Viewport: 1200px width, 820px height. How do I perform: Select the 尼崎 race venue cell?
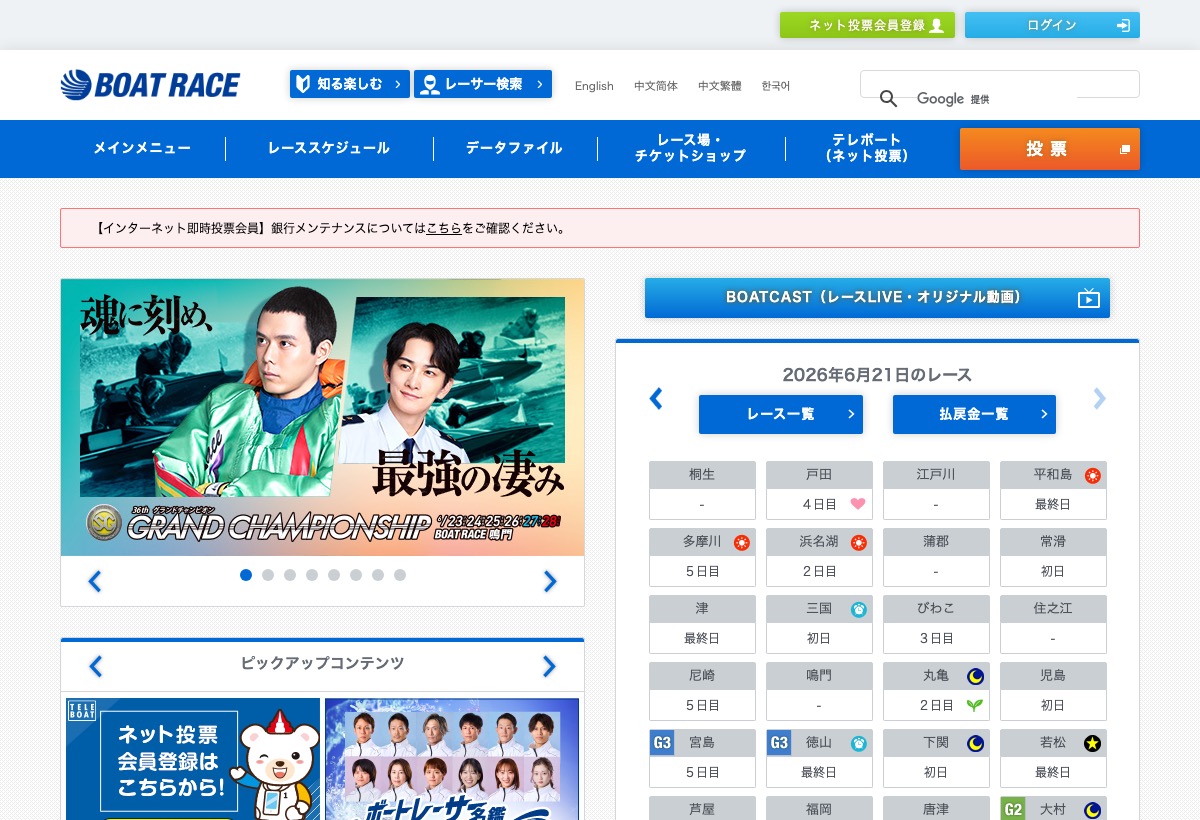(702, 691)
